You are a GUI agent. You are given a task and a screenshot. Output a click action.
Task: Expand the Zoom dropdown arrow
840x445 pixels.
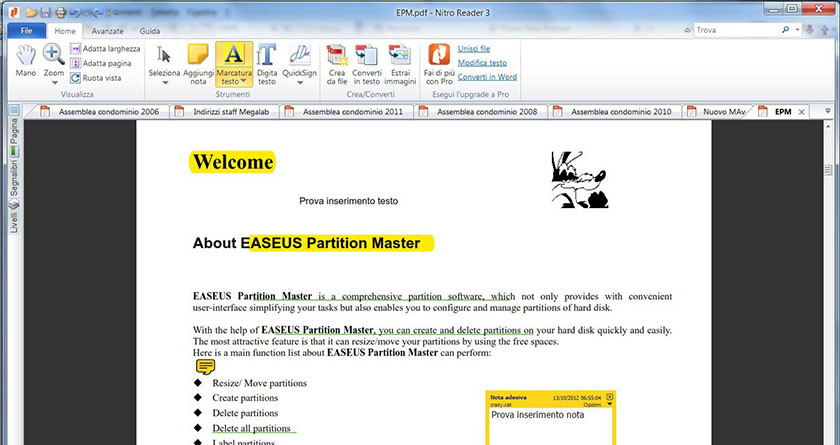coord(54,83)
